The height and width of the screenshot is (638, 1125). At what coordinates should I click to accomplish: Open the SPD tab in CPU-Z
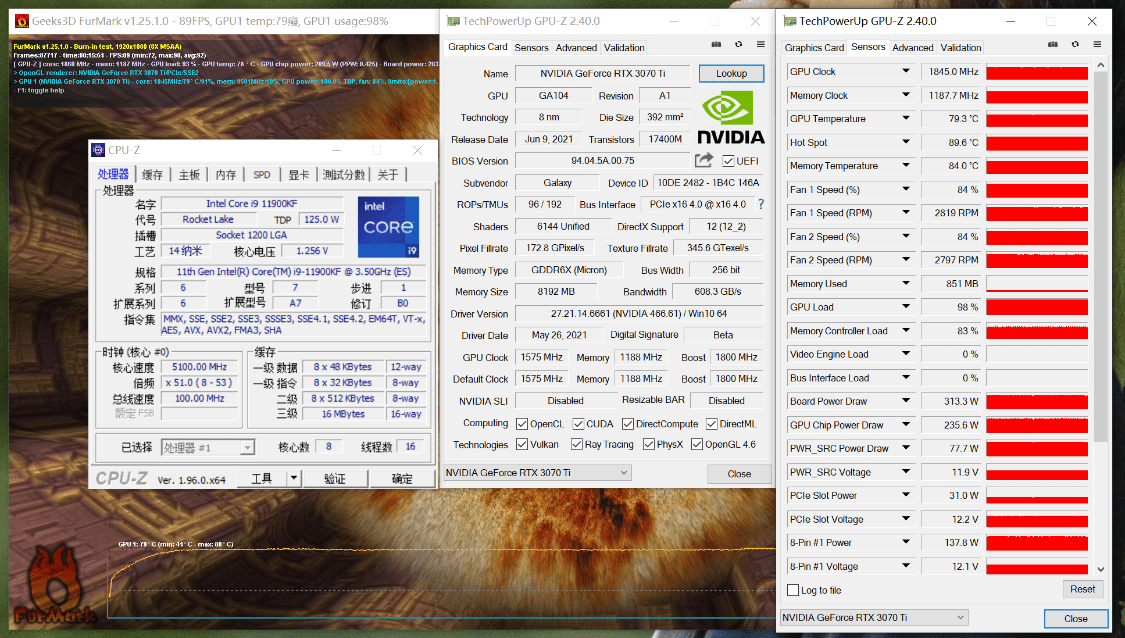point(262,174)
